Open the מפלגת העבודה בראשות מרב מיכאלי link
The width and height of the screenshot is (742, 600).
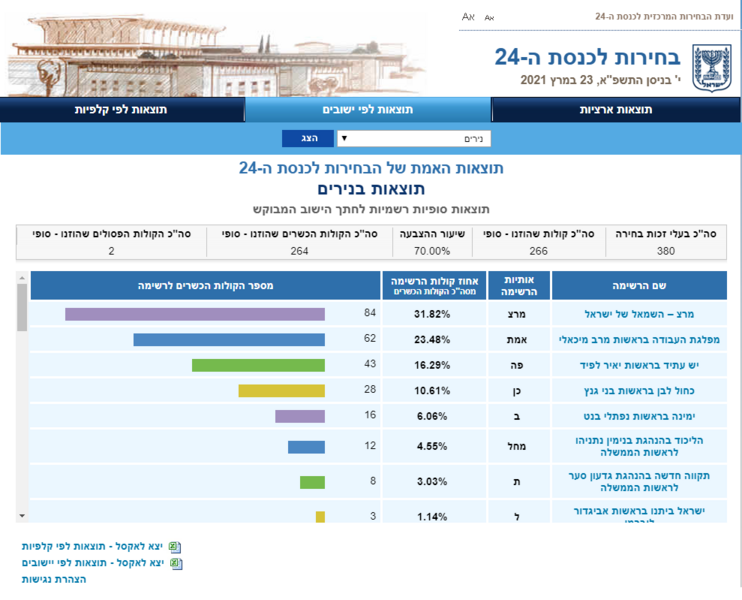(x=639, y=340)
